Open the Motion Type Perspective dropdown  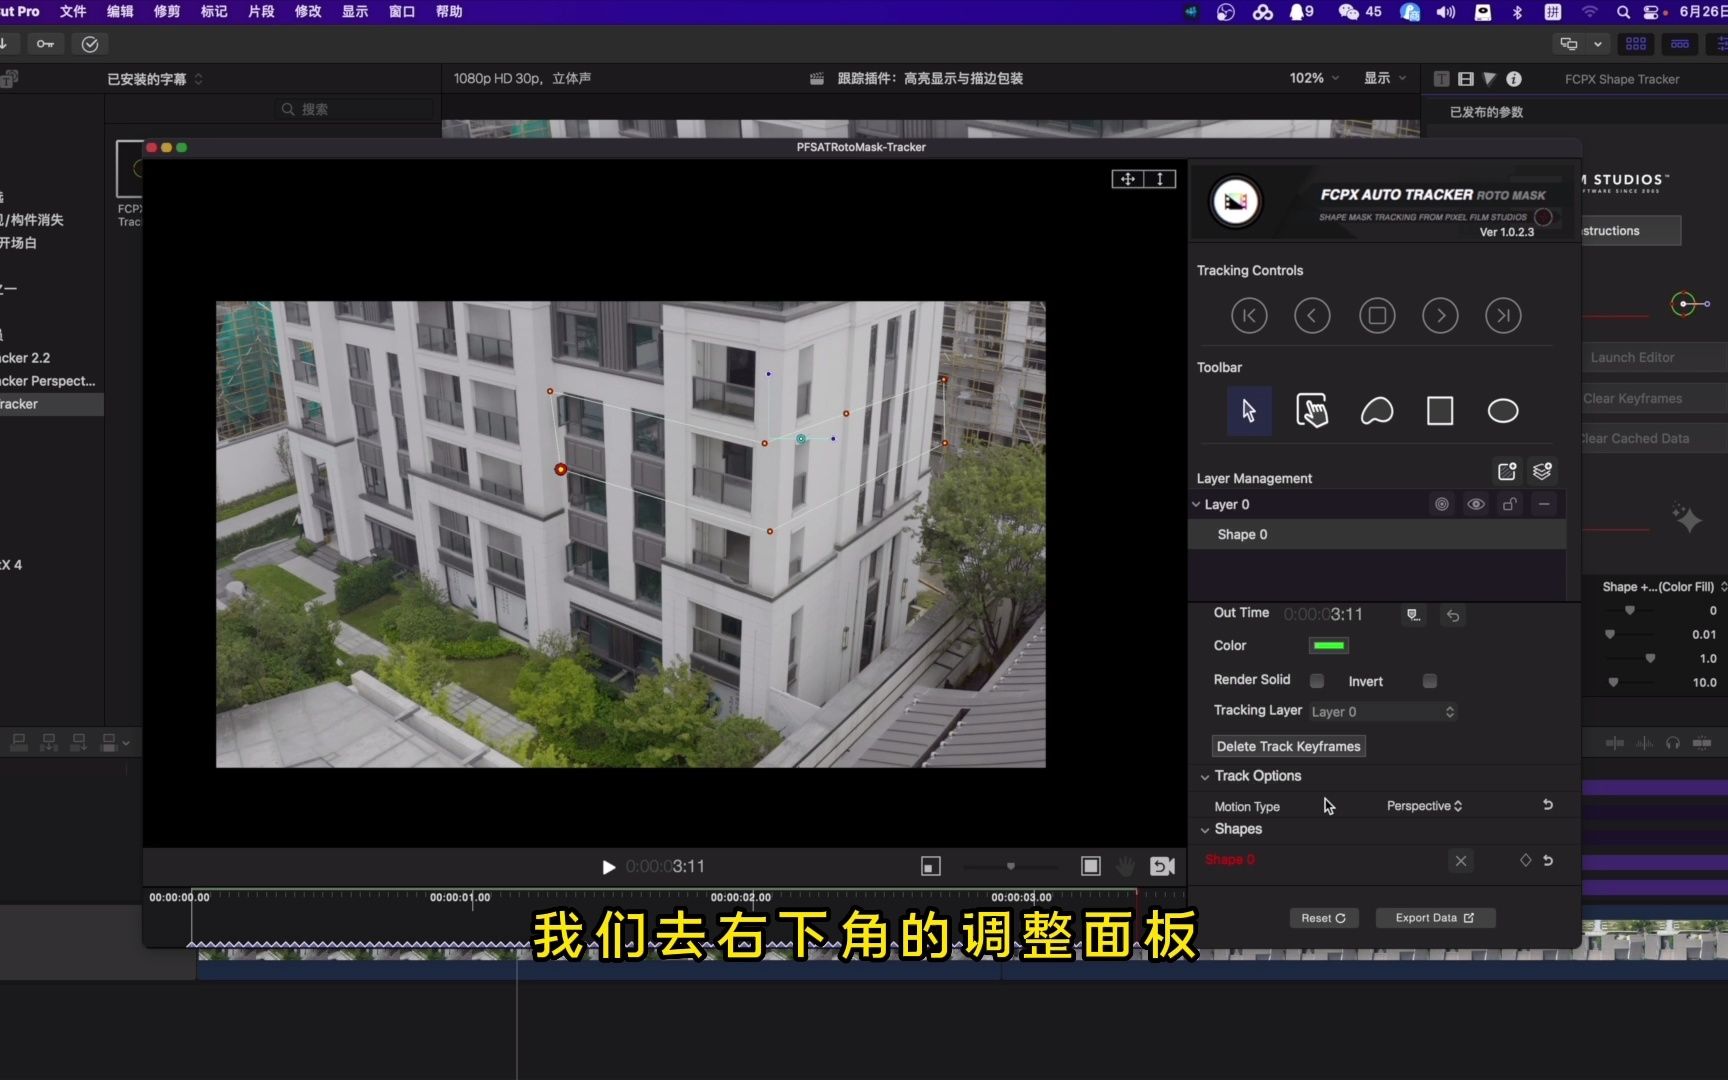coord(1424,805)
